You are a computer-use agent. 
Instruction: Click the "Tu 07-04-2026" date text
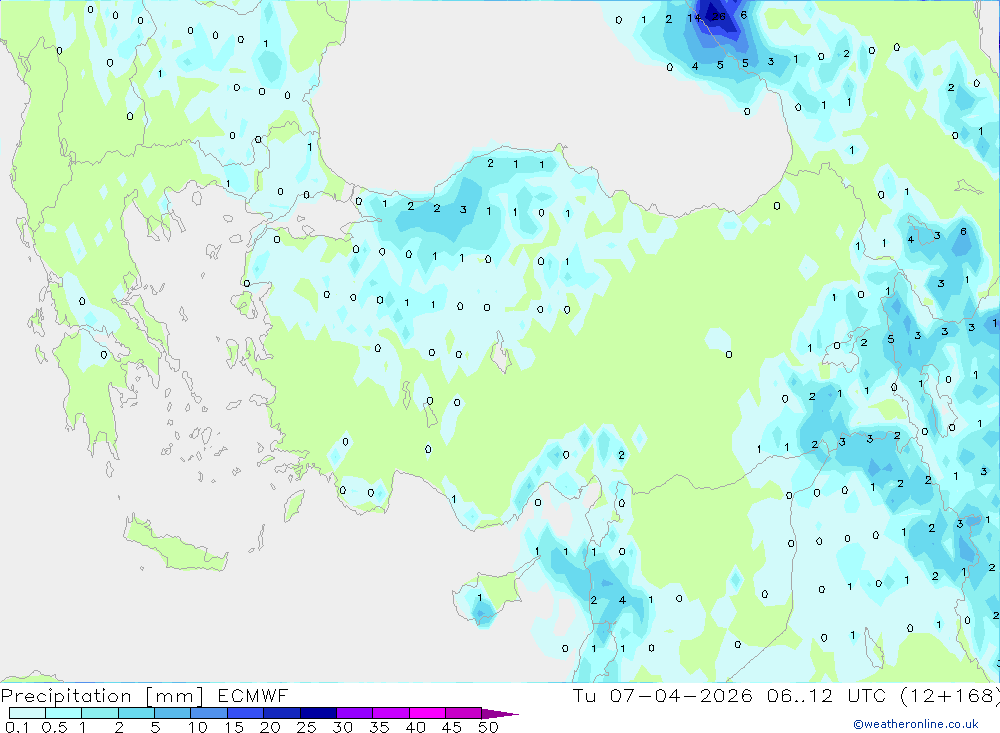[662, 695]
